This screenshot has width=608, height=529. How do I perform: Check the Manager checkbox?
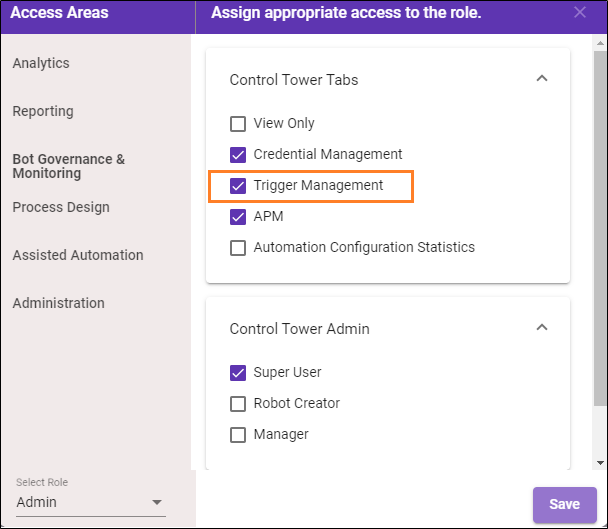coord(238,435)
